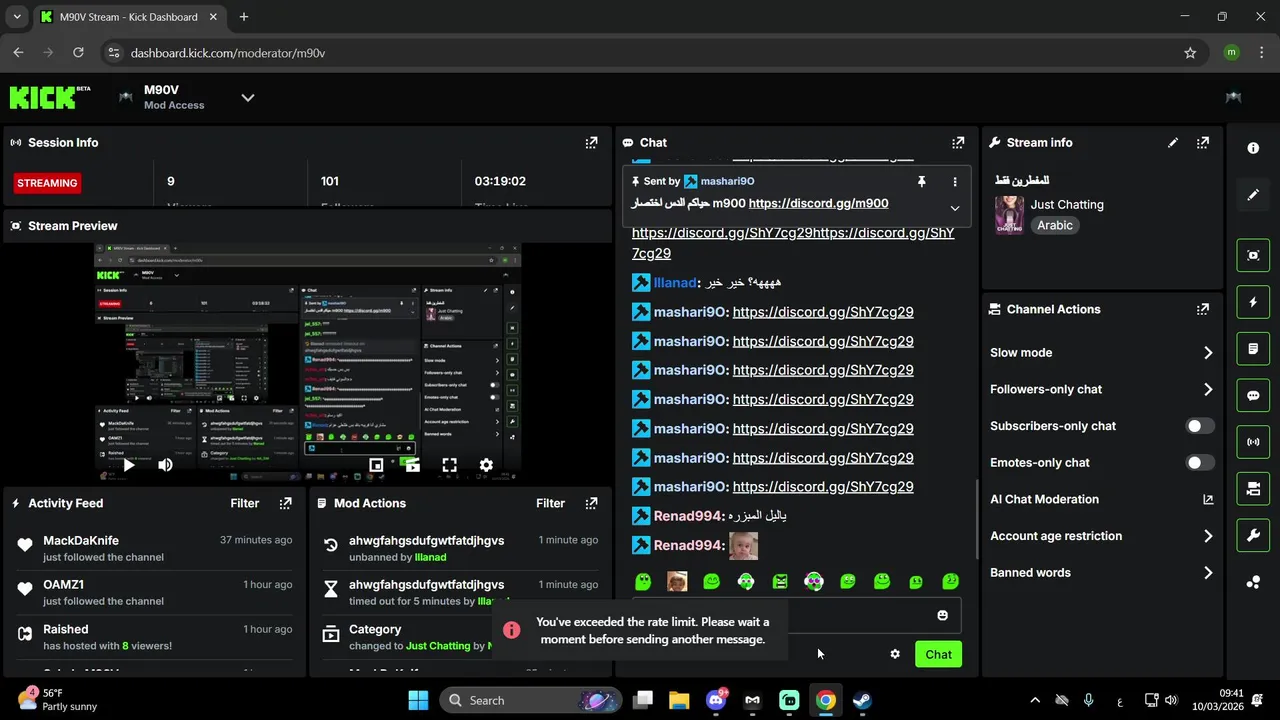Open channel switcher dropdown next to M90V
This screenshot has height=720, width=1280.
coord(248,97)
